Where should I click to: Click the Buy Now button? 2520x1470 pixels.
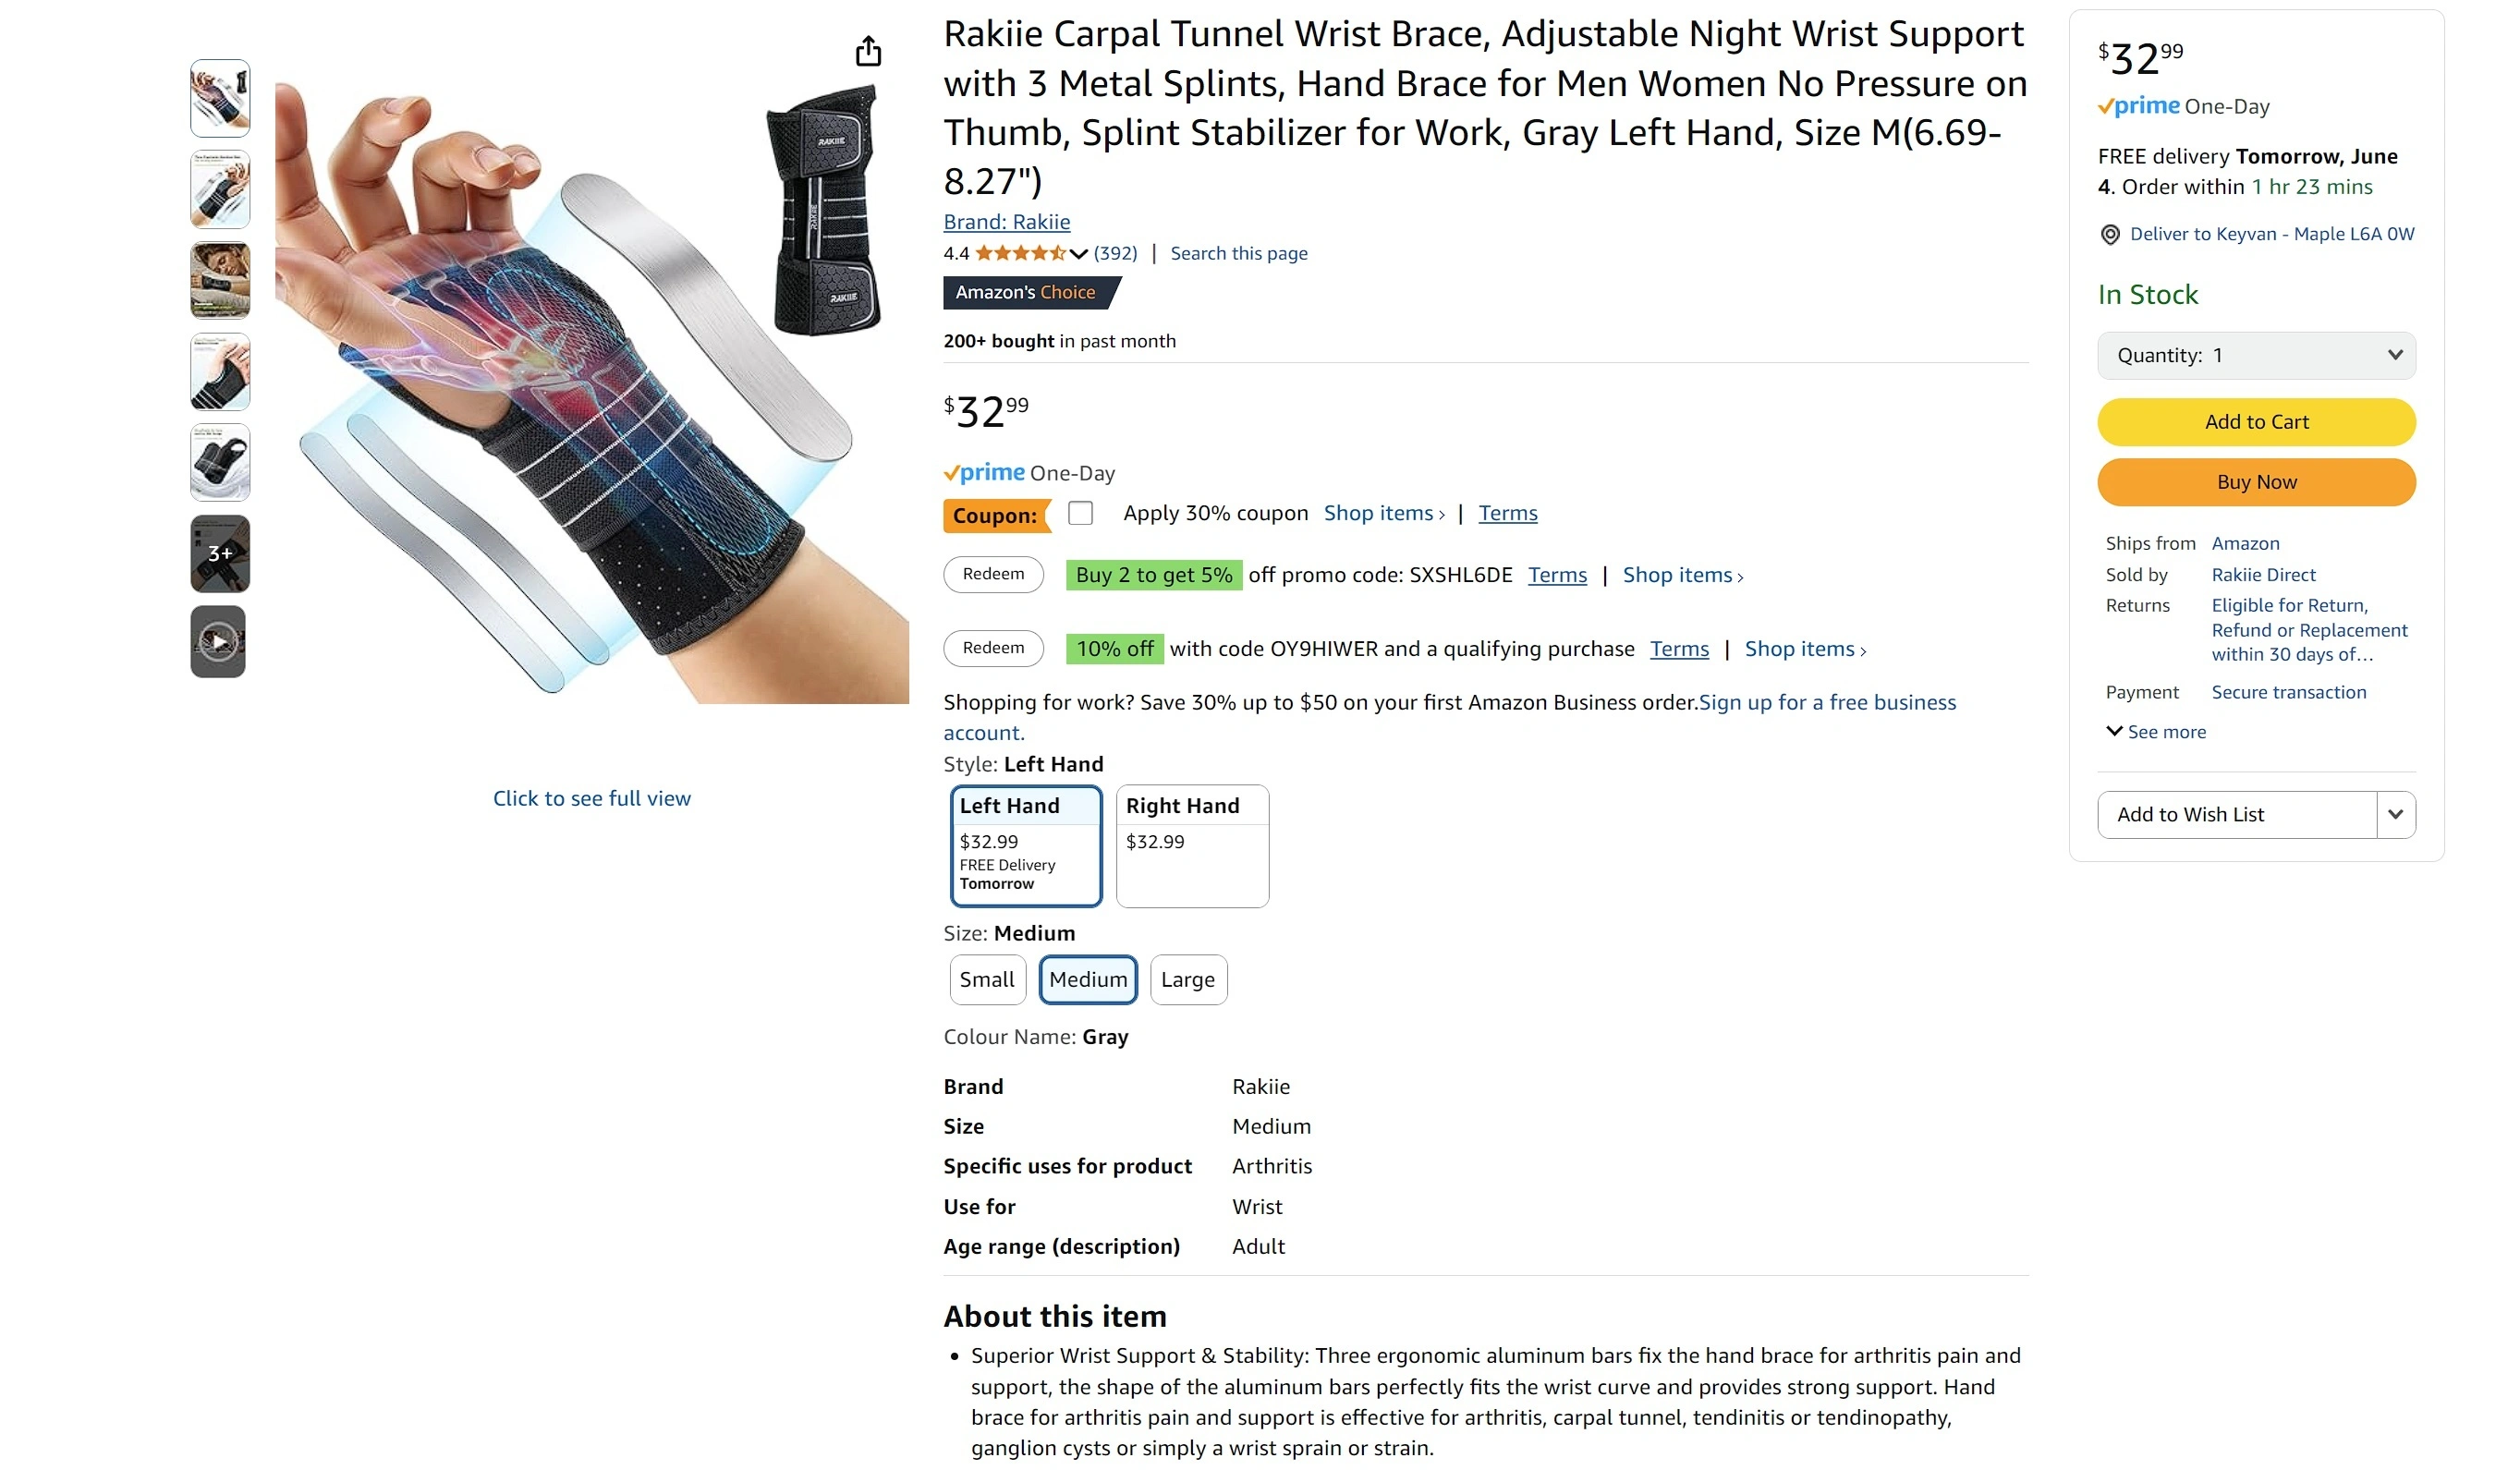click(2256, 482)
